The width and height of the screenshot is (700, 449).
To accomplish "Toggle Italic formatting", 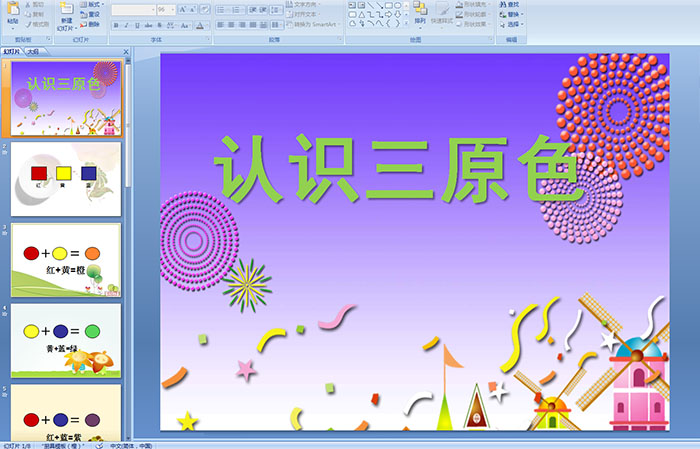I will click(x=126, y=25).
